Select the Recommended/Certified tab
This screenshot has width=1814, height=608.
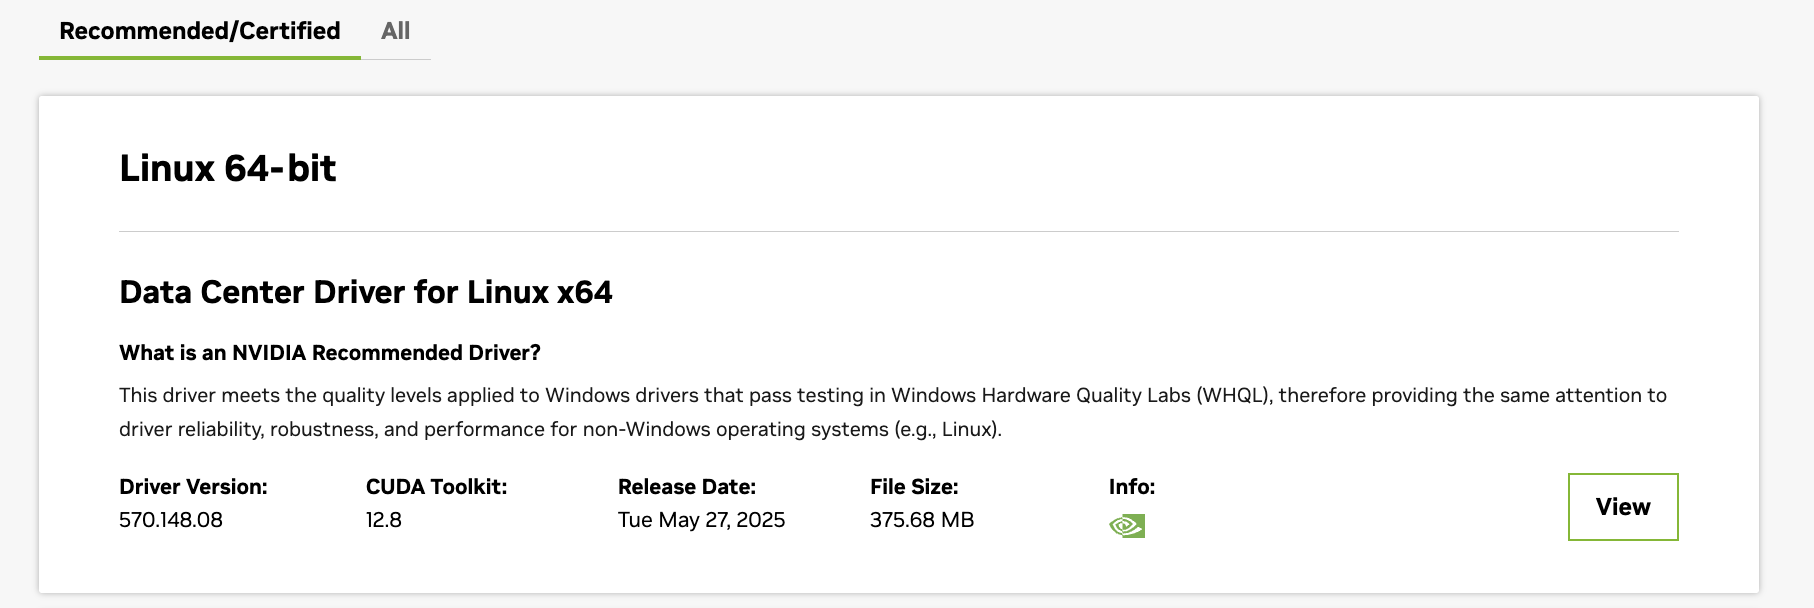[x=200, y=31]
